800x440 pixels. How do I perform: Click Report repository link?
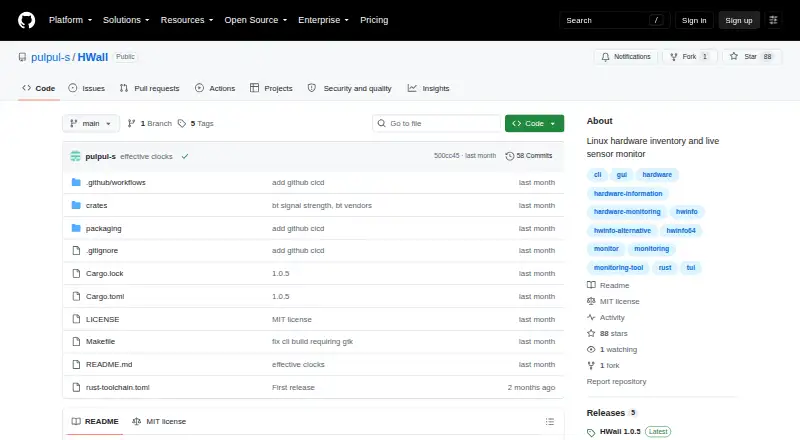click(616, 381)
